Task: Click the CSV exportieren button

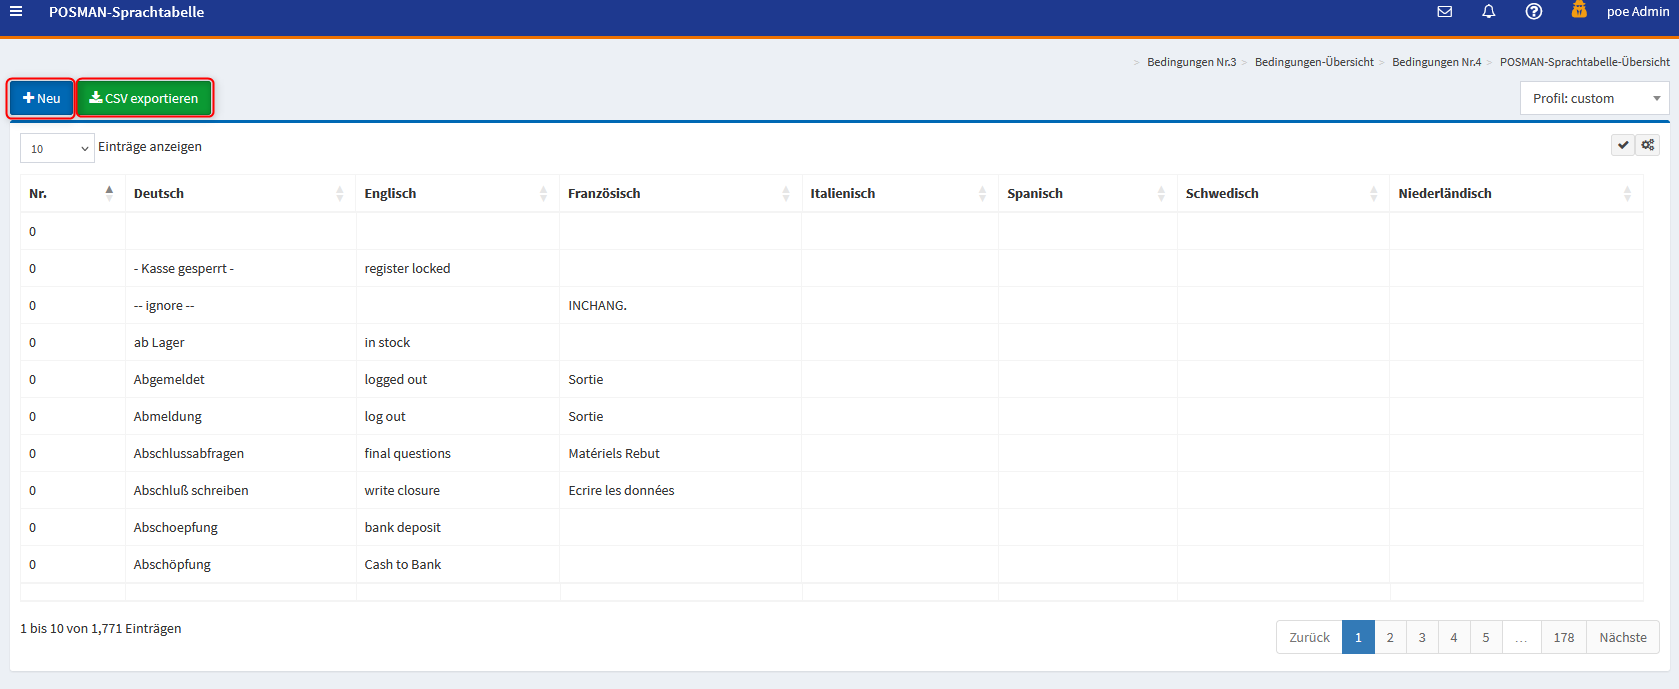Action: [x=144, y=98]
